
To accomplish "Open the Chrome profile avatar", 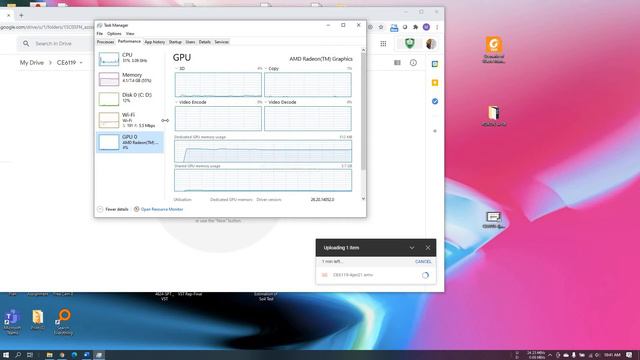I will click(x=426, y=27).
